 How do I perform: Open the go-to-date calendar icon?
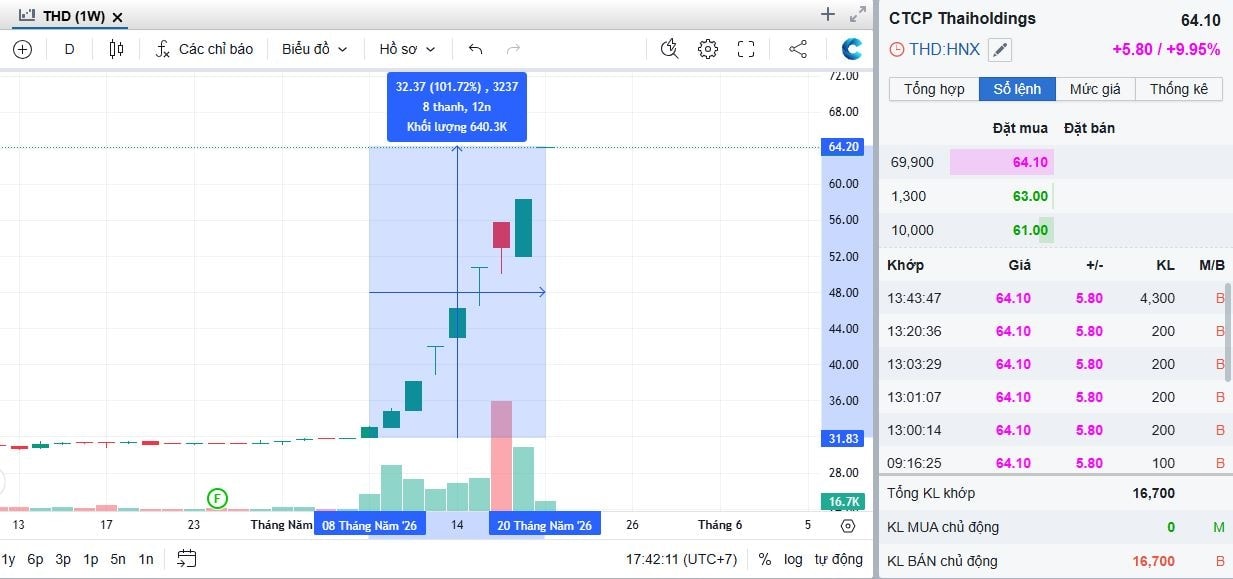(x=187, y=559)
